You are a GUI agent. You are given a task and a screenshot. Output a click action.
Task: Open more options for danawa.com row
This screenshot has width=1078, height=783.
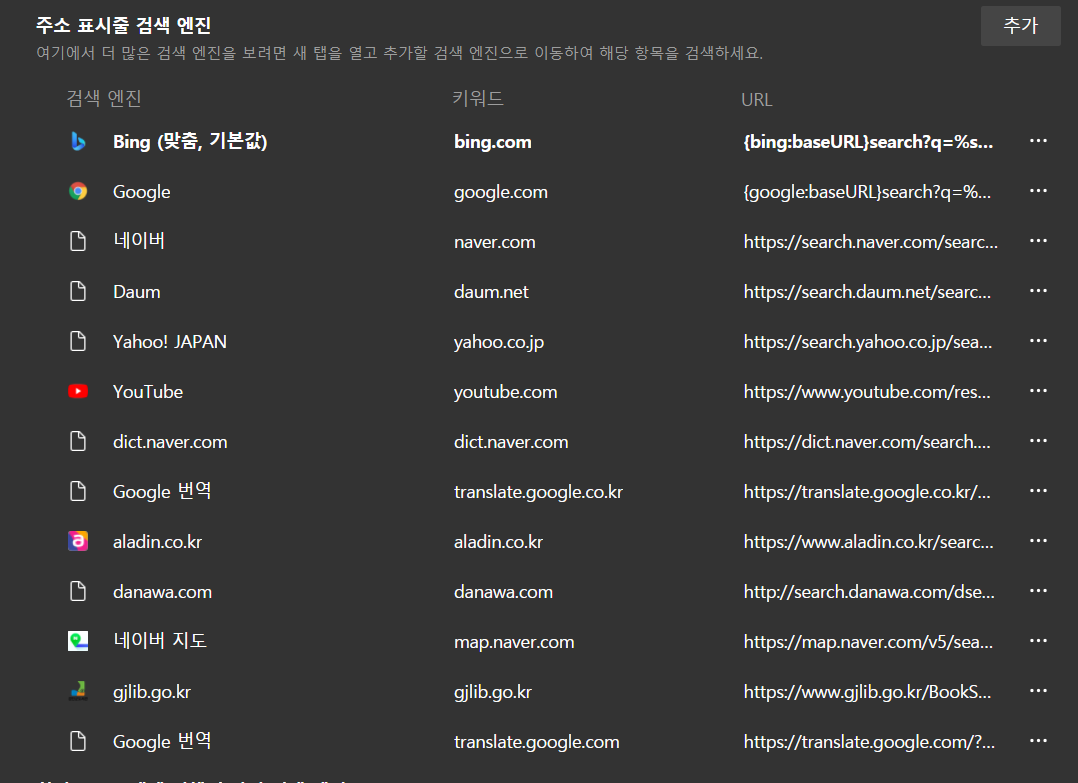[1038, 591]
